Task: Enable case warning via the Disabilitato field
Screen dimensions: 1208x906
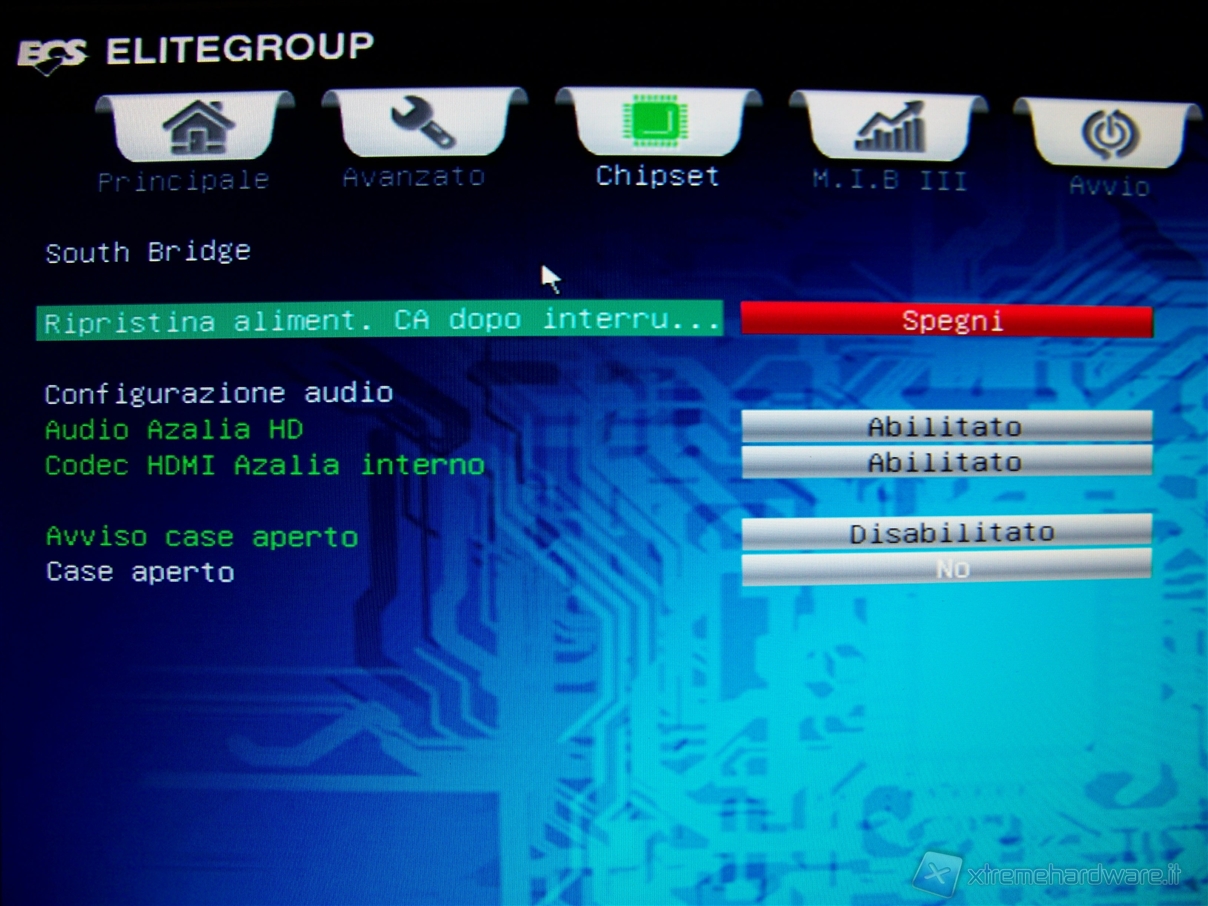Action: [x=946, y=533]
